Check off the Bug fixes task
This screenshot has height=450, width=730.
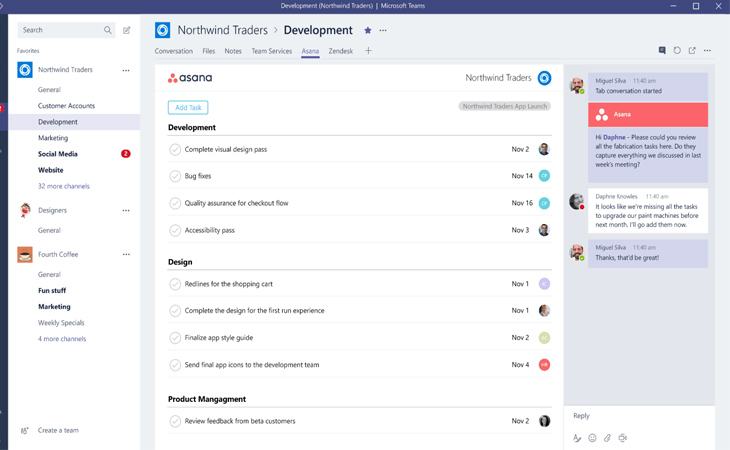[x=175, y=176]
